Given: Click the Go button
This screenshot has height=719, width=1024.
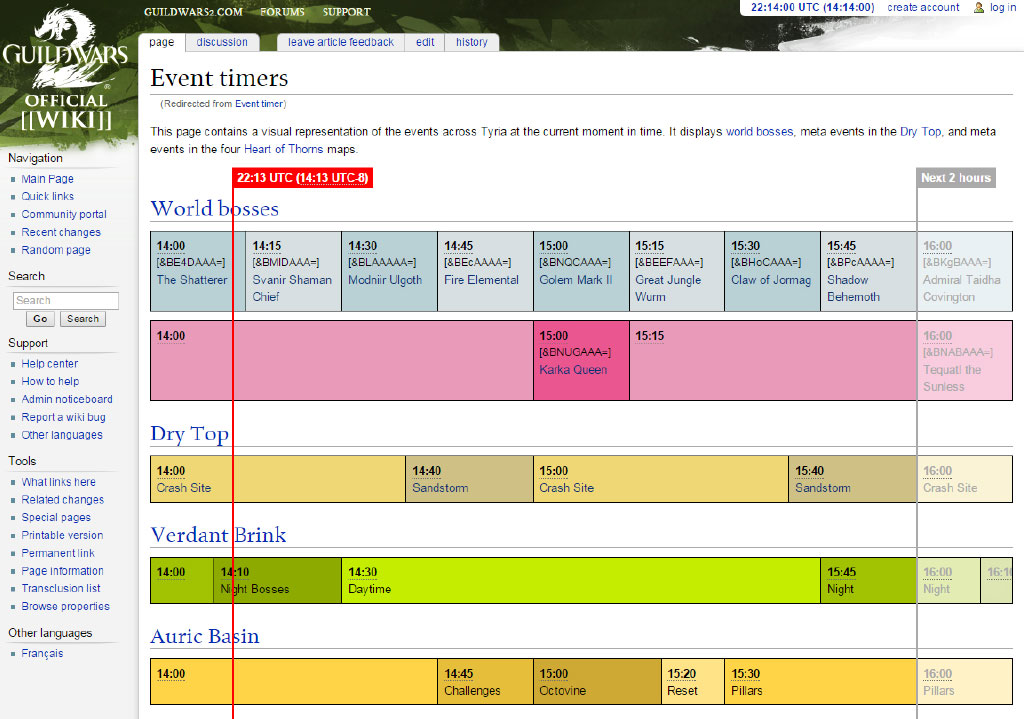Looking at the screenshot, I should tap(40, 319).
